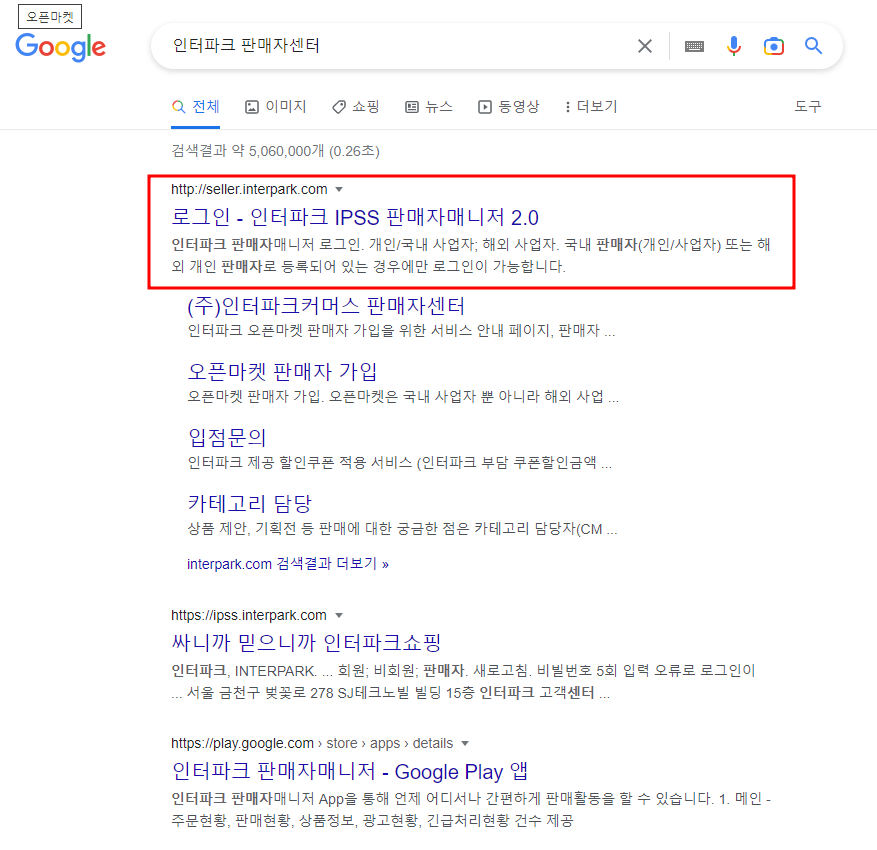The height and width of the screenshot is (850, 877).
Task: Open (주)인터파크커머스 판매자센터 sitelink
Action: (x=326, y=306)
